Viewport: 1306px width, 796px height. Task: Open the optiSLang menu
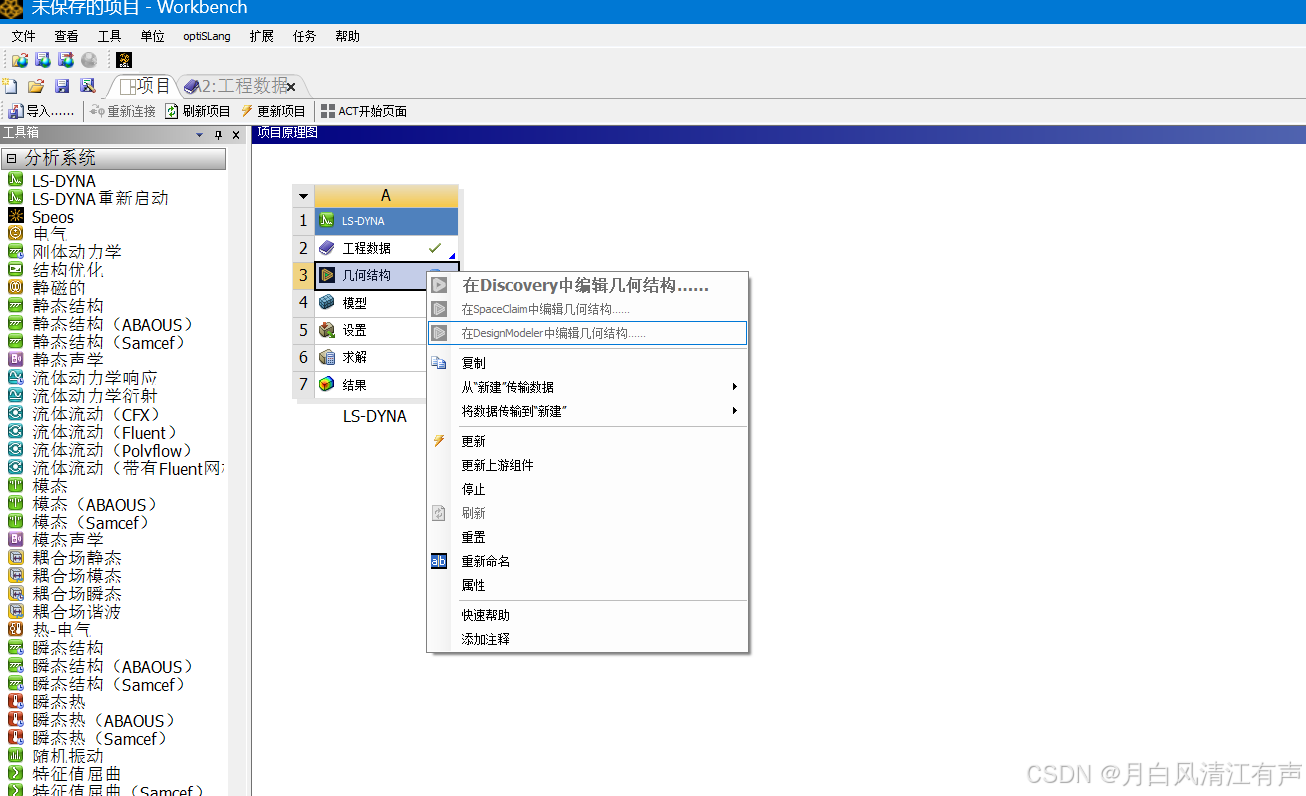point(207,36)
